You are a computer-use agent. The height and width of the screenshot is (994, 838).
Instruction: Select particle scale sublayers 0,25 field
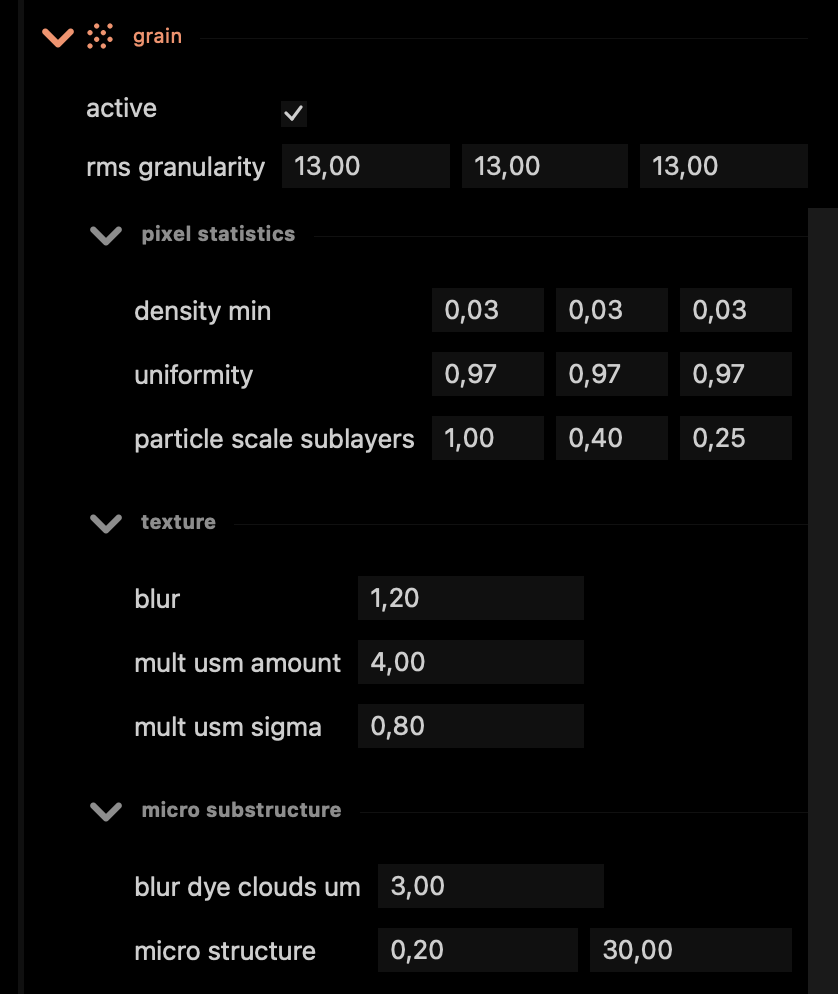coord(735,438)
